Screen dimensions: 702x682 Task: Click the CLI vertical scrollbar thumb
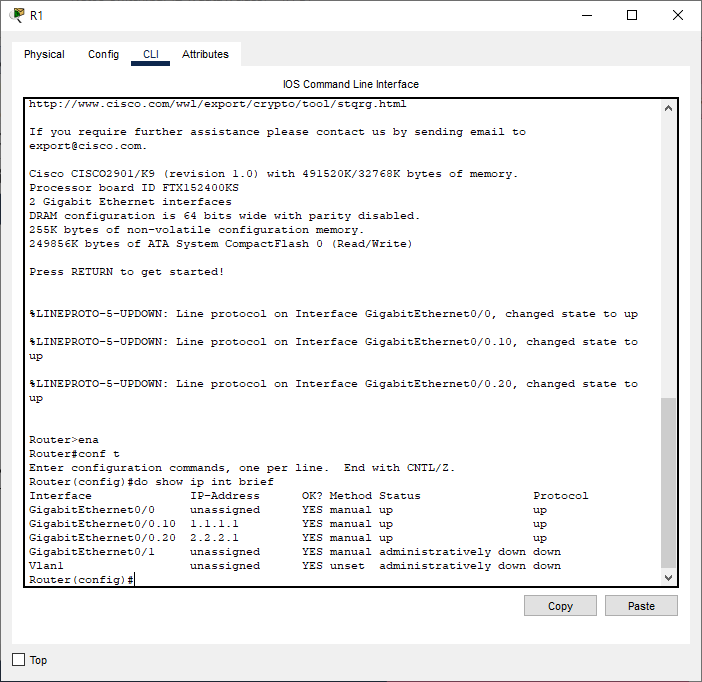(x=668, y=483)
